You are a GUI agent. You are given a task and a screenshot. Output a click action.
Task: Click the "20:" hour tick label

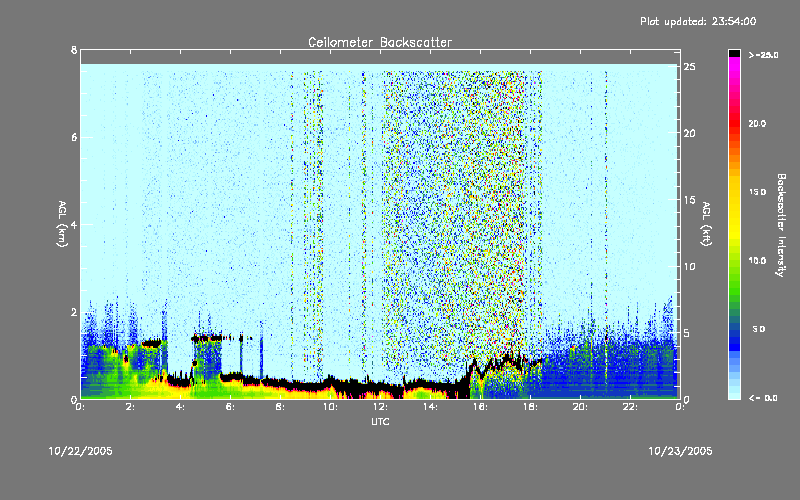coord(580,407)
